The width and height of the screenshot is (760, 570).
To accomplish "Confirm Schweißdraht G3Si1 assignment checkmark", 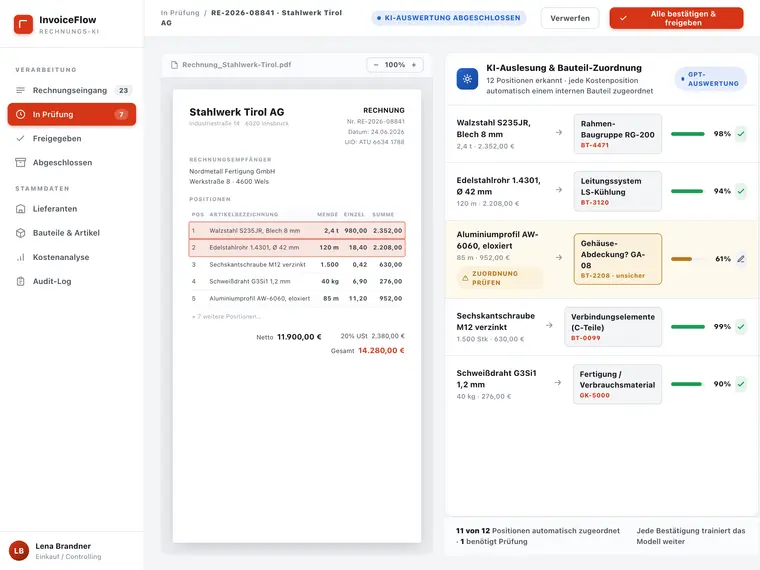I will click(741, 384).
